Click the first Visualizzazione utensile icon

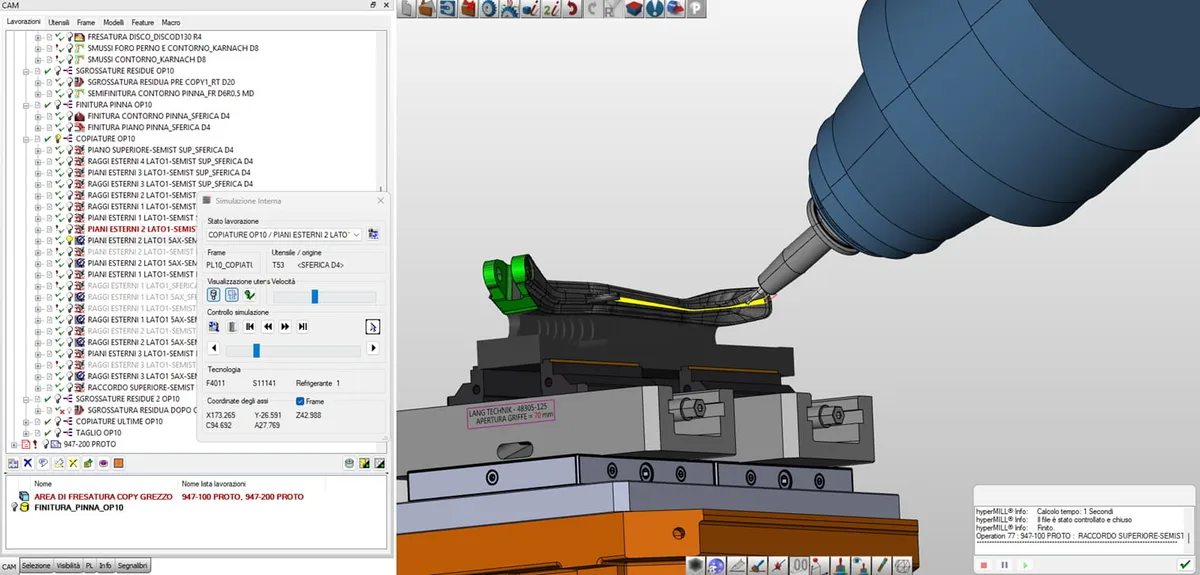(214, 296)
